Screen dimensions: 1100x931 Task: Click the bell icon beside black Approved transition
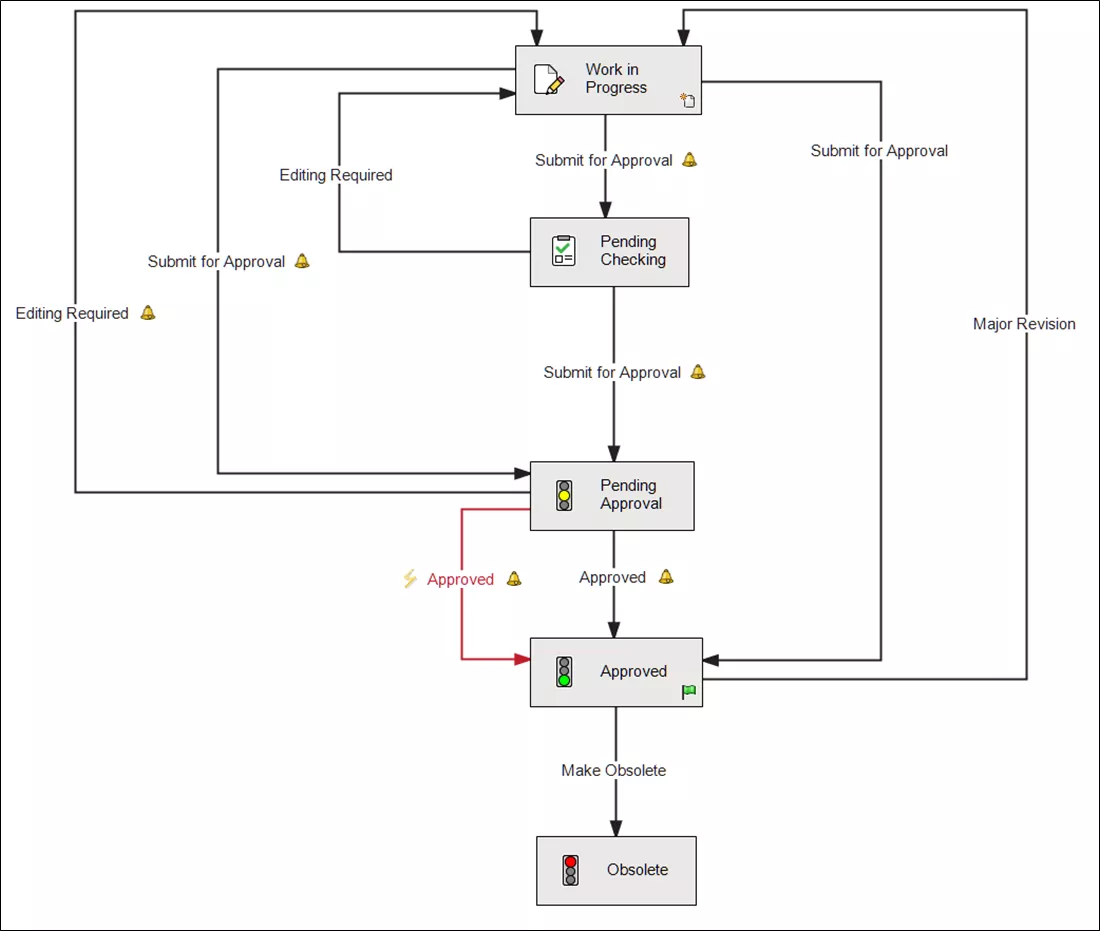666,577
